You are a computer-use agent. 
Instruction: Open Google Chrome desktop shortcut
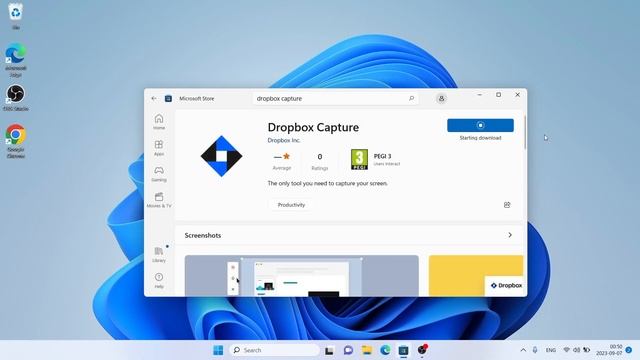click(16, 141)
